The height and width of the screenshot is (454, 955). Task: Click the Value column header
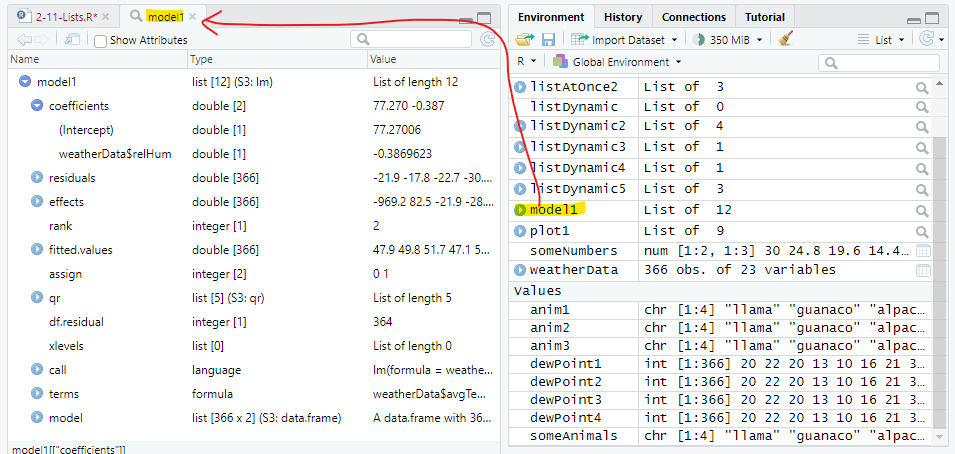coord(432,59)
